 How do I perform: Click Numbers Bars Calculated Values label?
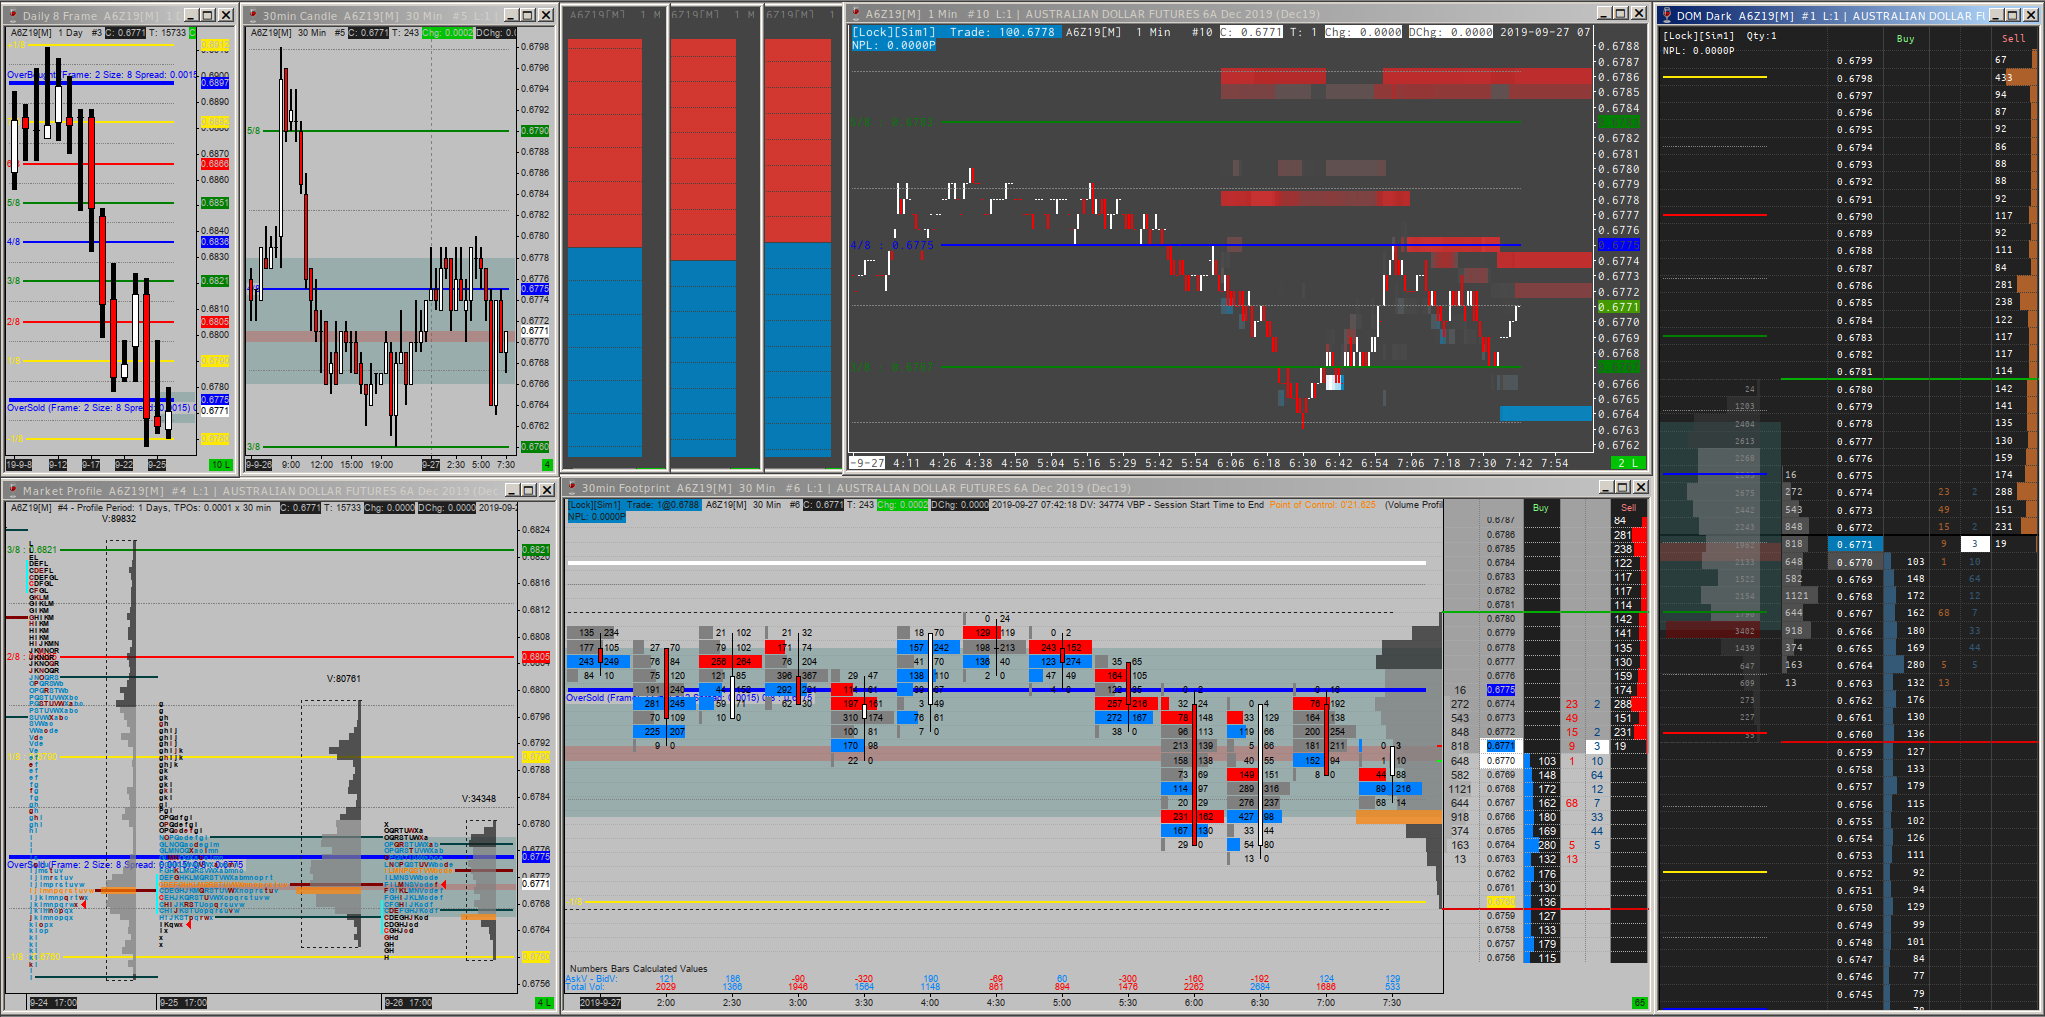(638, 968)
